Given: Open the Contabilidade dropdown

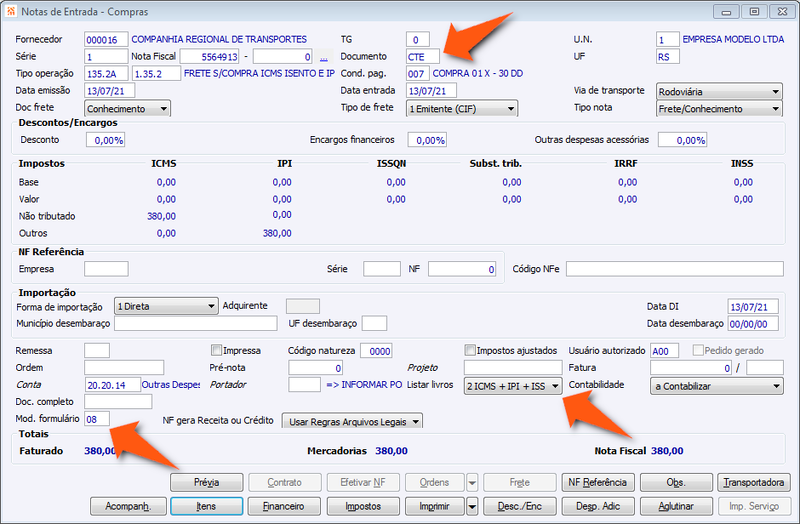Looking at the screenshot, I should point(717,386).
